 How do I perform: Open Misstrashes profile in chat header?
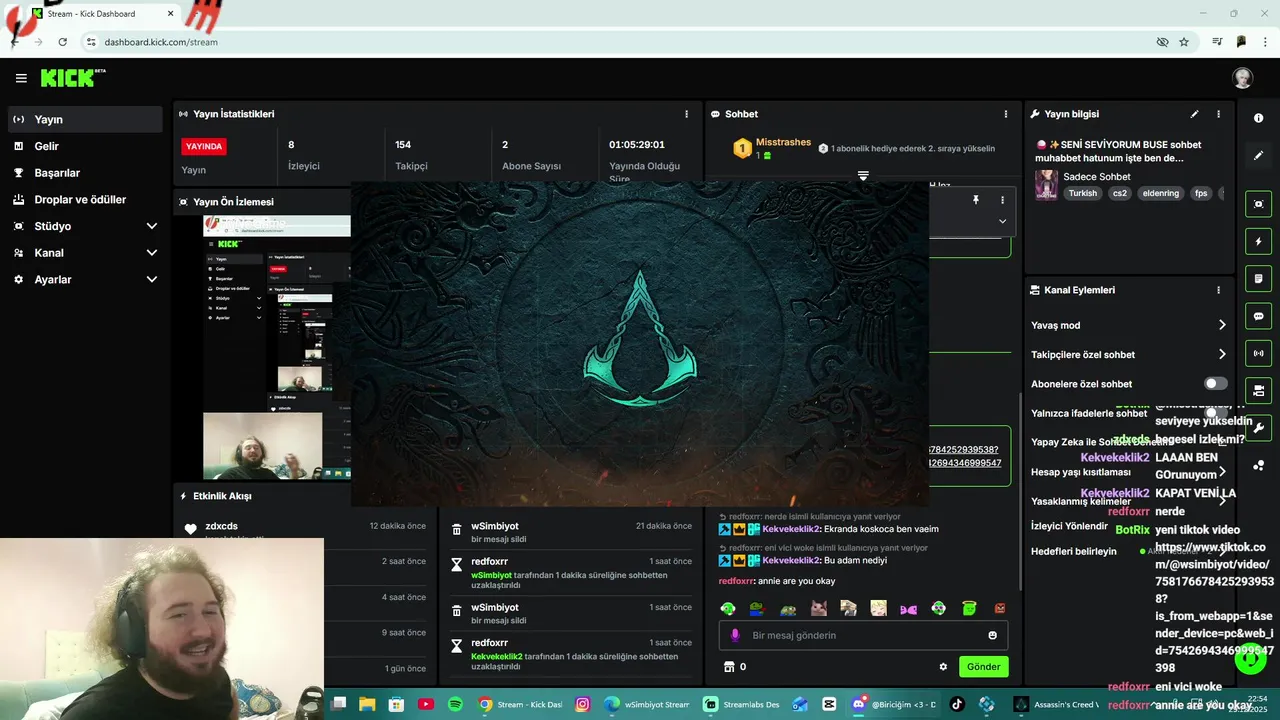(x=783, y=142)
